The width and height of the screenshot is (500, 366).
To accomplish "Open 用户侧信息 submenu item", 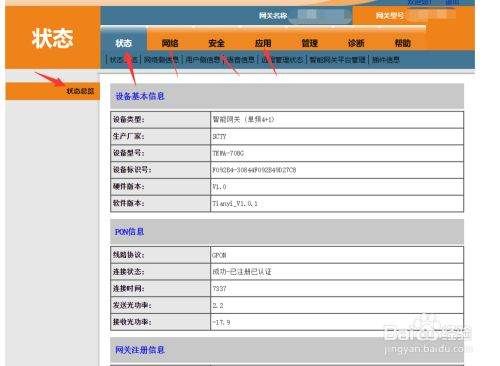I will 203,60.
